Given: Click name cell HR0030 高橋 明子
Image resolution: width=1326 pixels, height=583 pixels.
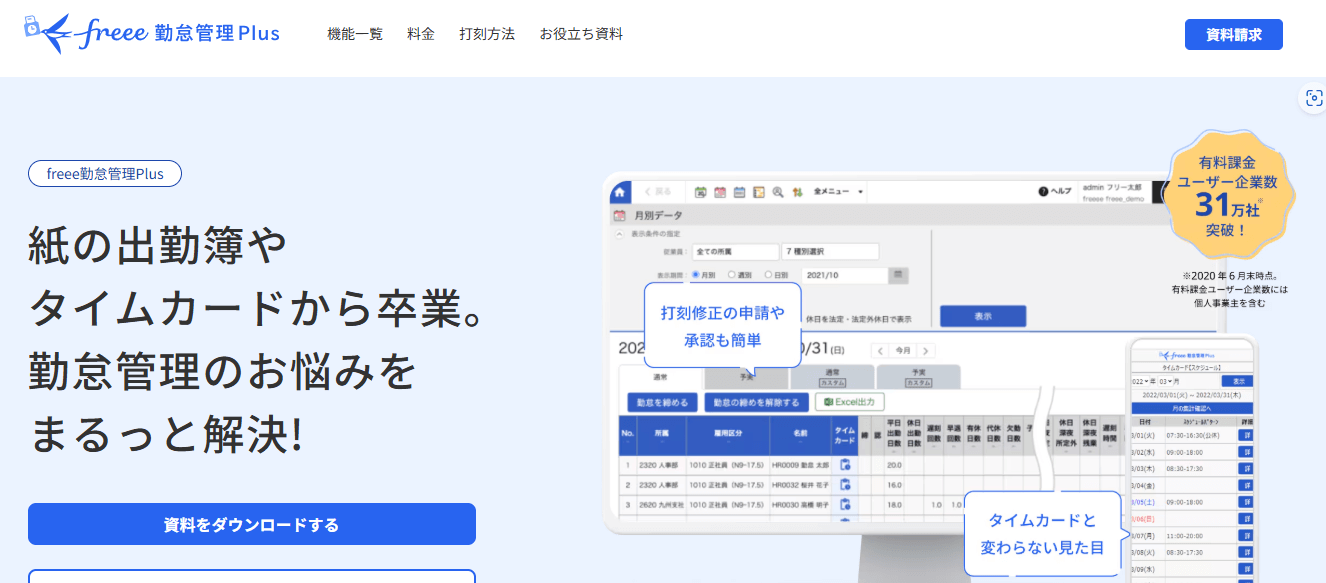Looking at the screenshot, I should [x=800, y=504].
